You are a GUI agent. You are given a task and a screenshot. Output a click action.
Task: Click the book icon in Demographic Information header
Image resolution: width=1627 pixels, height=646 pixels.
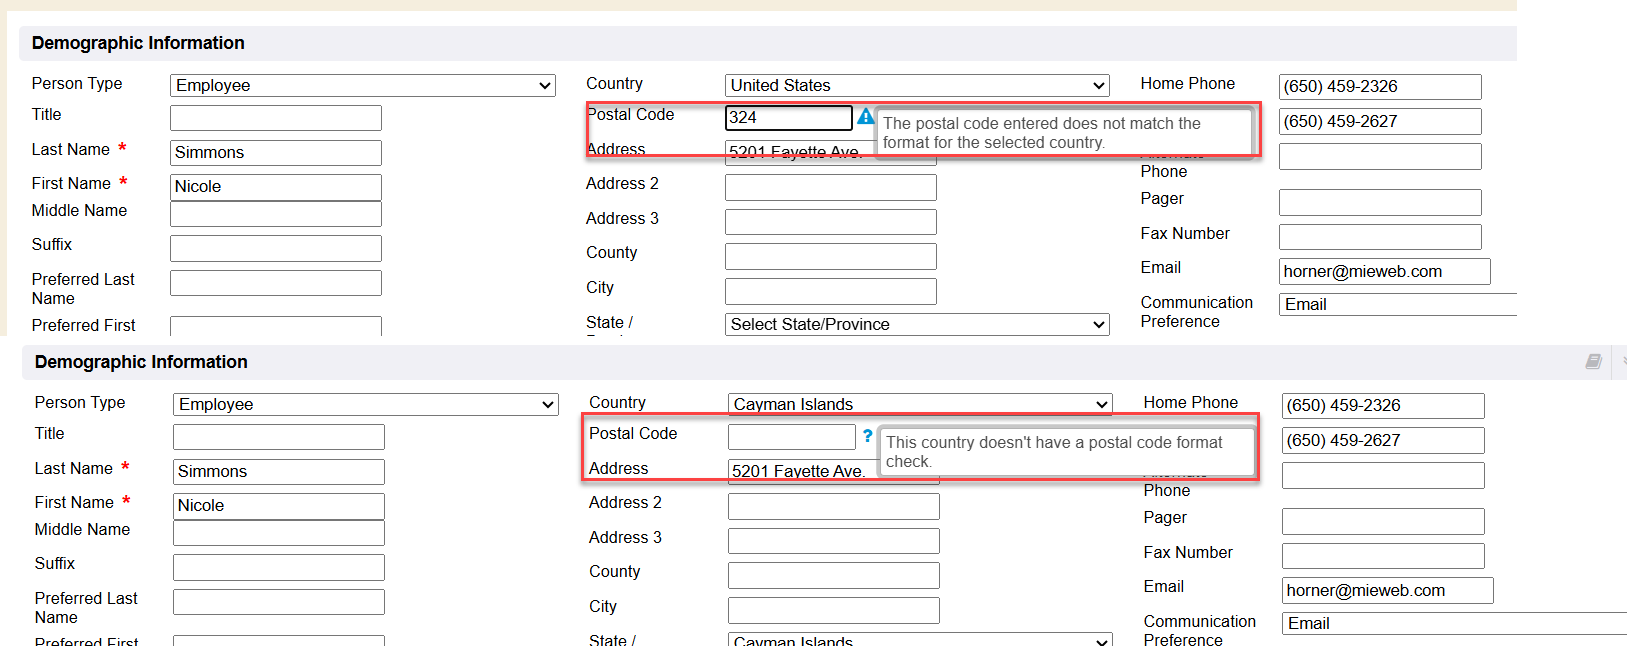point(1593,361)
